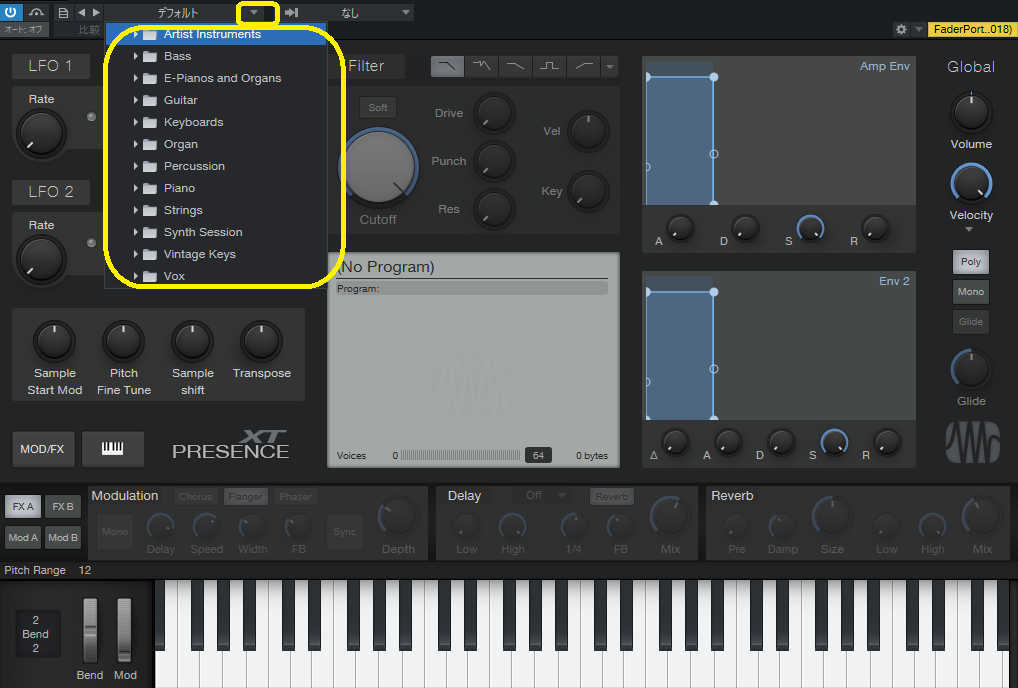The image size is (1018, 688).
Task: Click the Program name field
Action: point(472,289)
